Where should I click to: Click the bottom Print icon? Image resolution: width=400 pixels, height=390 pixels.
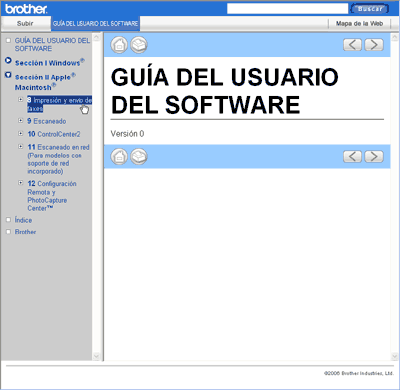[139, 157]
